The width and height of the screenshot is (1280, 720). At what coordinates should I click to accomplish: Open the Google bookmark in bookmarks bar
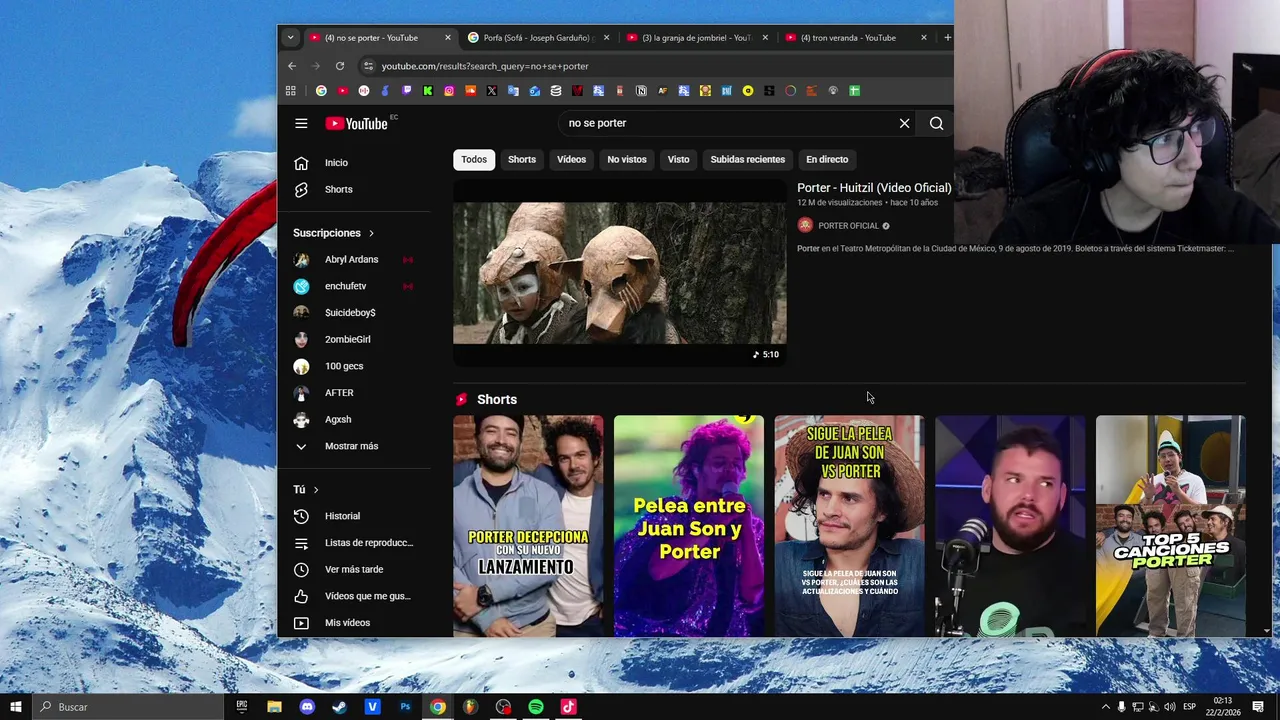click(321, 90)
